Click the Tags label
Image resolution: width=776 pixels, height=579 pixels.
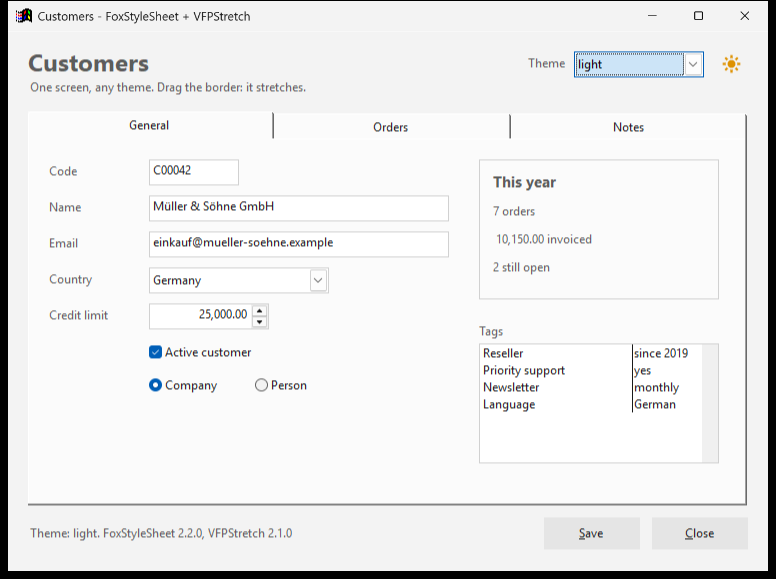491,332
